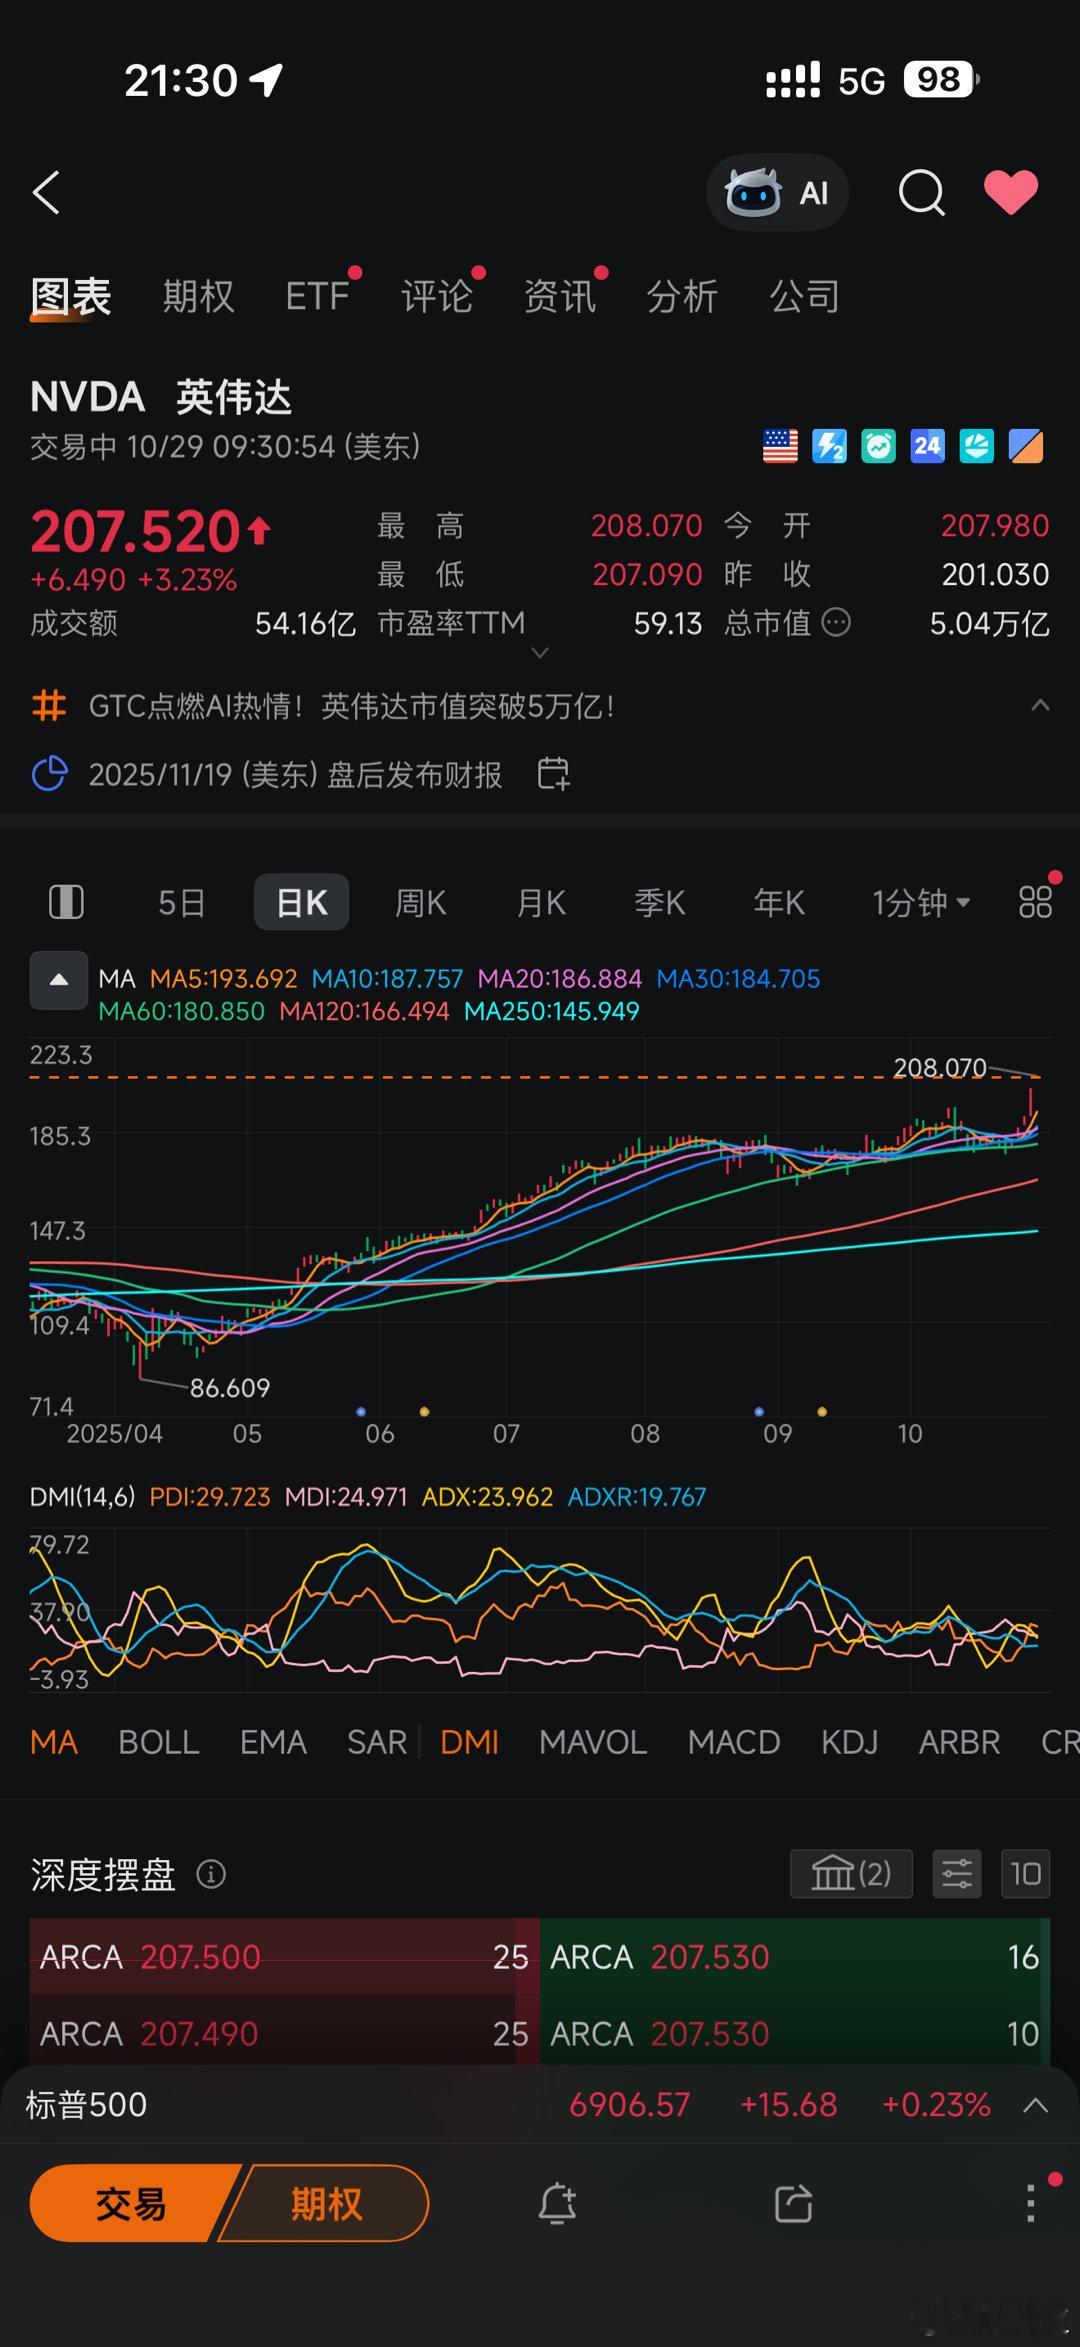This screenshot has height=2347, width=1080.
Task: Open chart tools grid icon
Action: coord(1035,902)
